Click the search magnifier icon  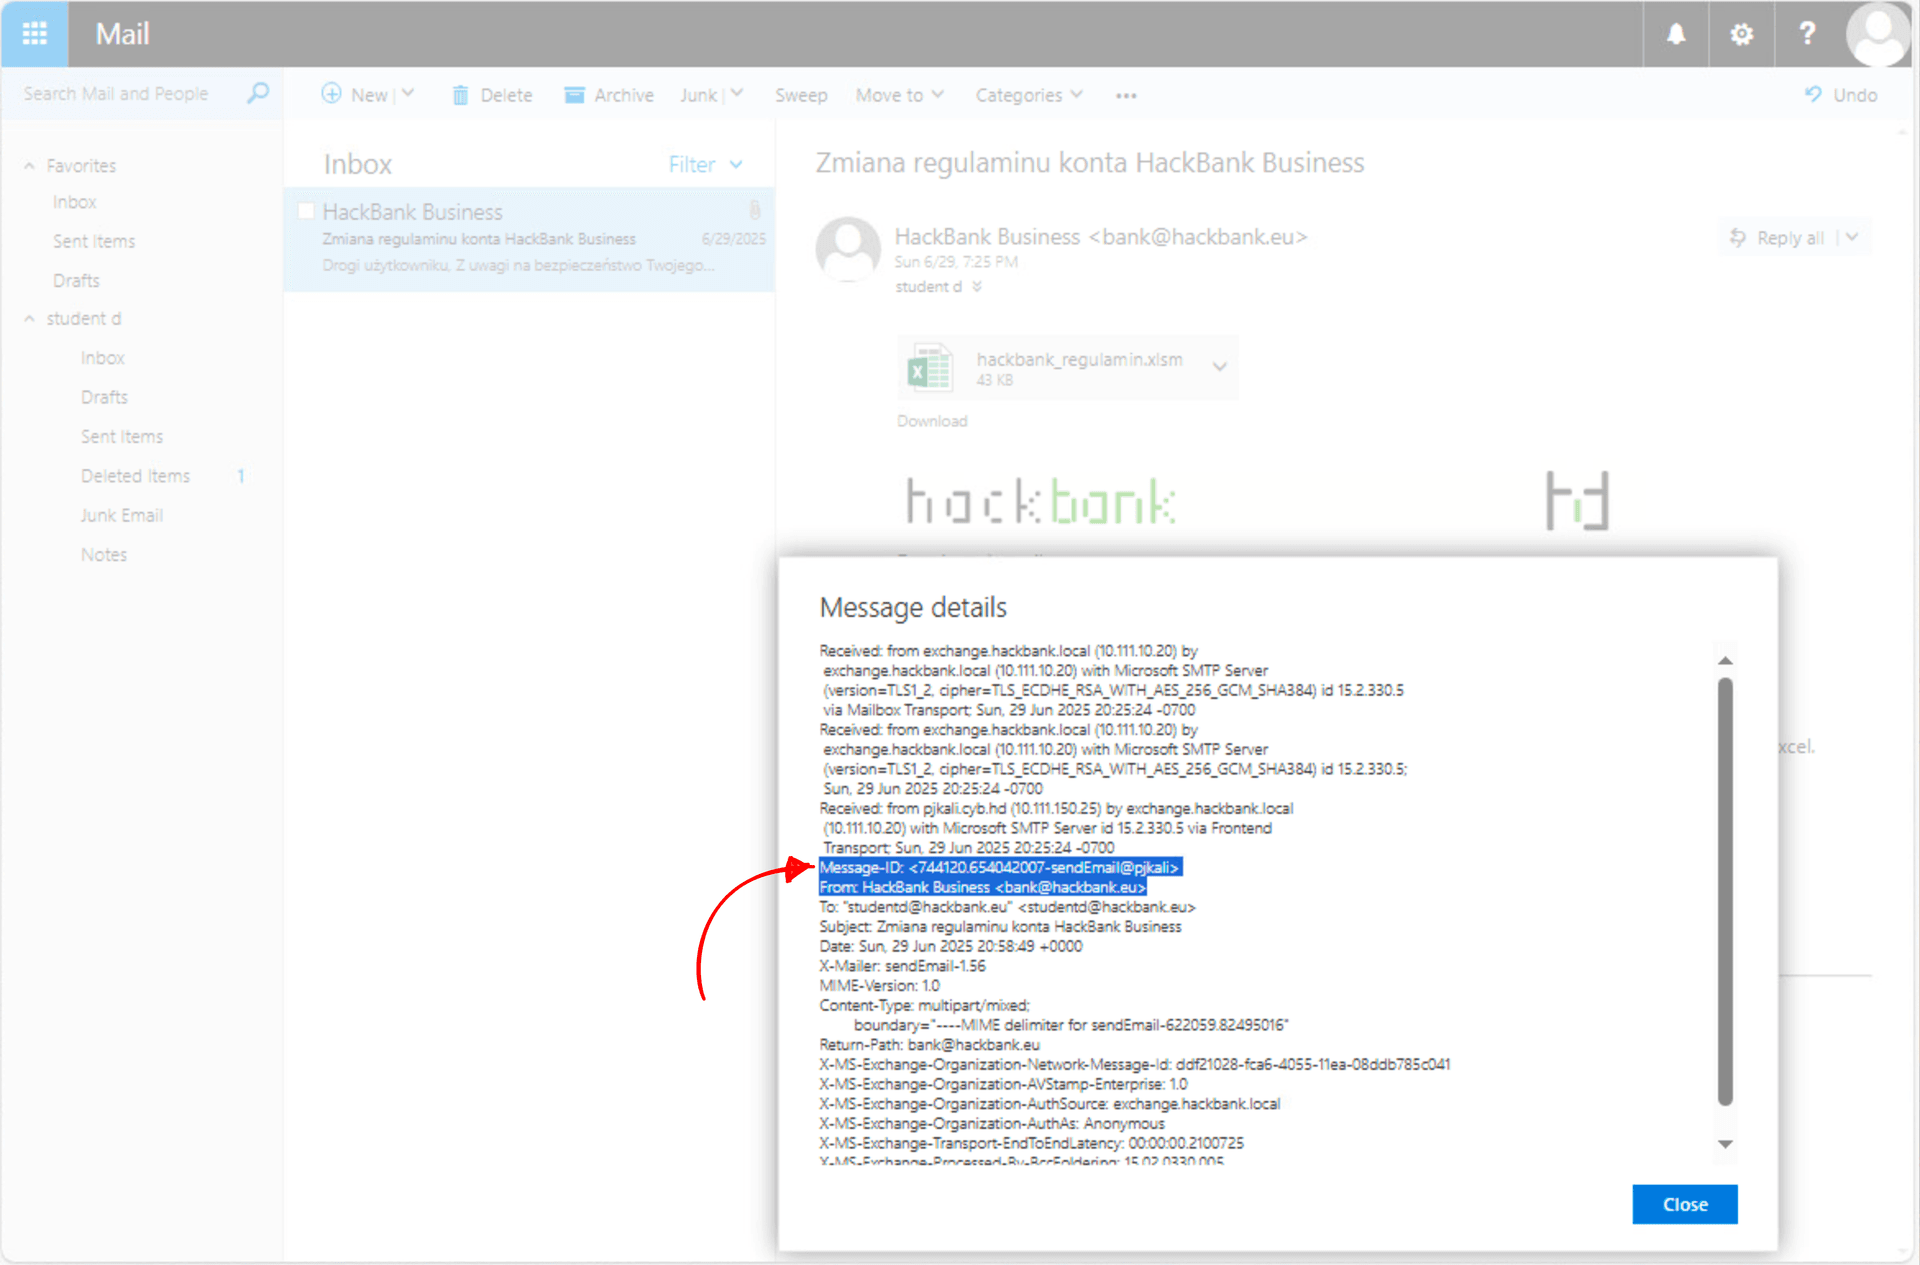tap(258, 94)
